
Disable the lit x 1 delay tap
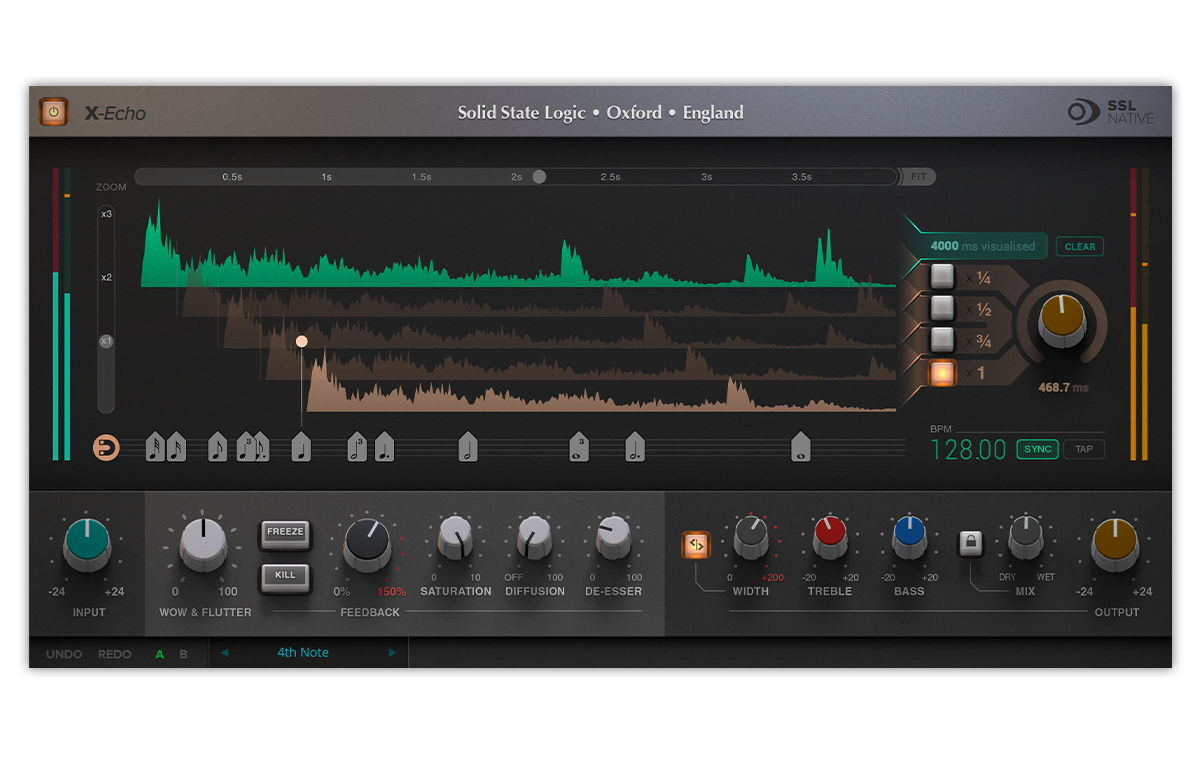pyautogui.click(x=942, y=373)
